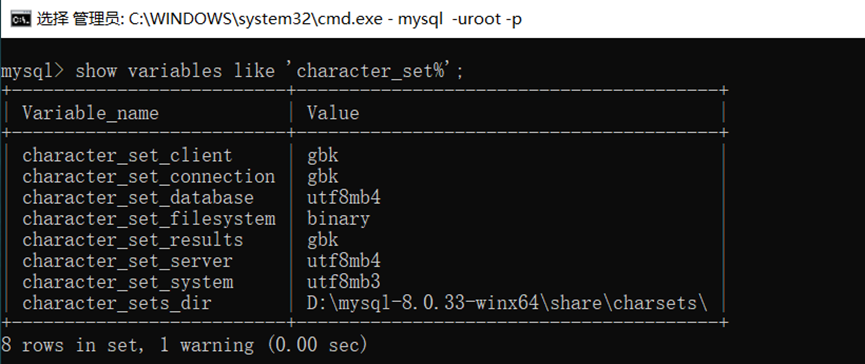The height and width of the screenshot is (364, 865).
Task: Click the Variable_name column header
Action: click(x=90, y=114)
